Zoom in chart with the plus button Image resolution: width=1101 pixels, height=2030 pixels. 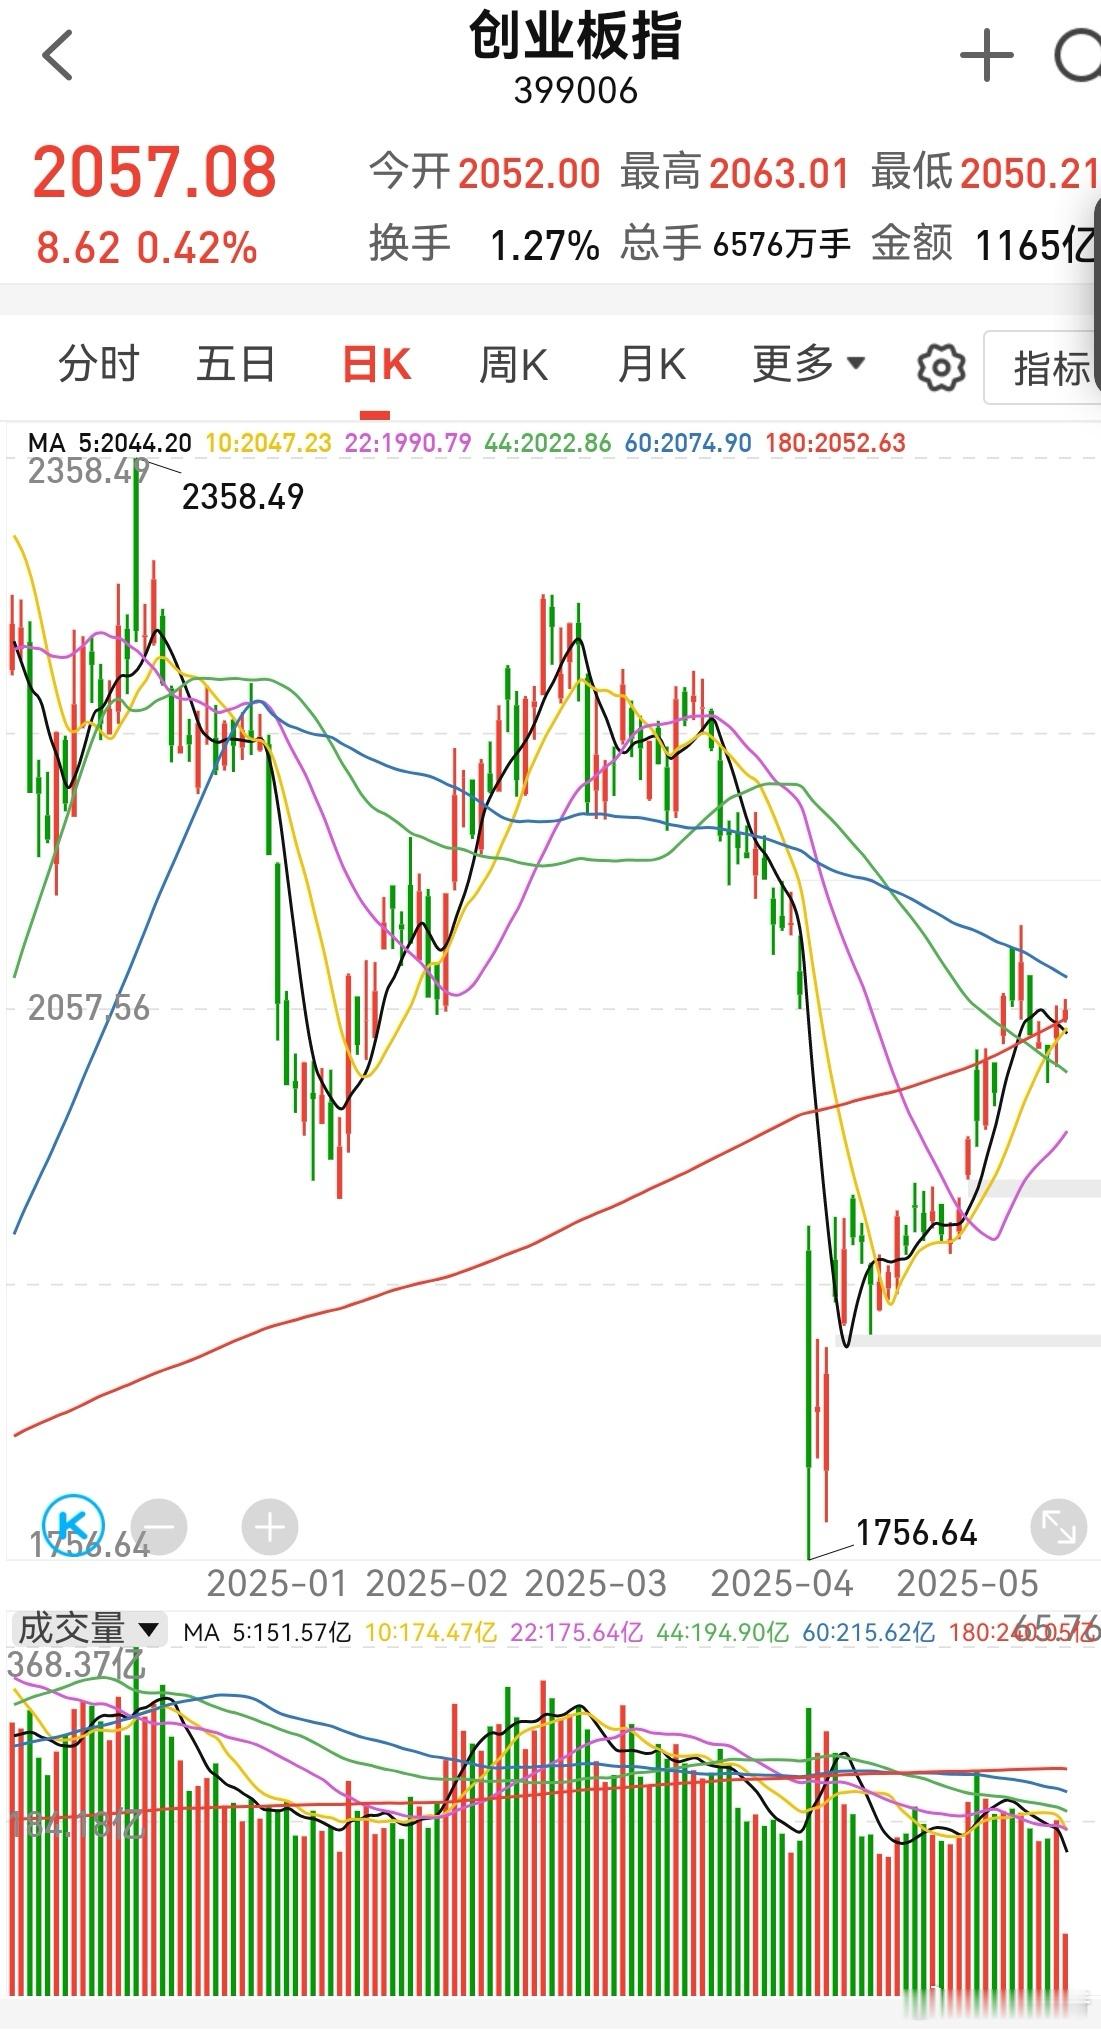tap(269, 1527)
